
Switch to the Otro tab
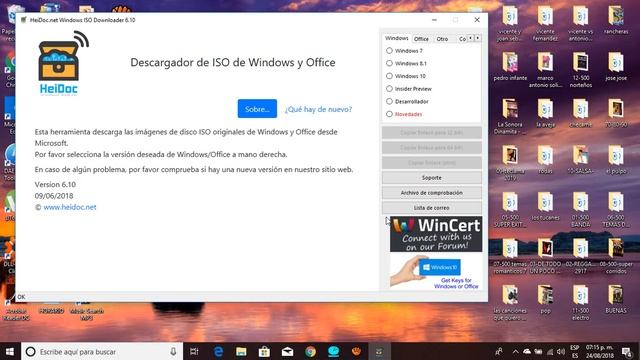[x=442, y=39]
